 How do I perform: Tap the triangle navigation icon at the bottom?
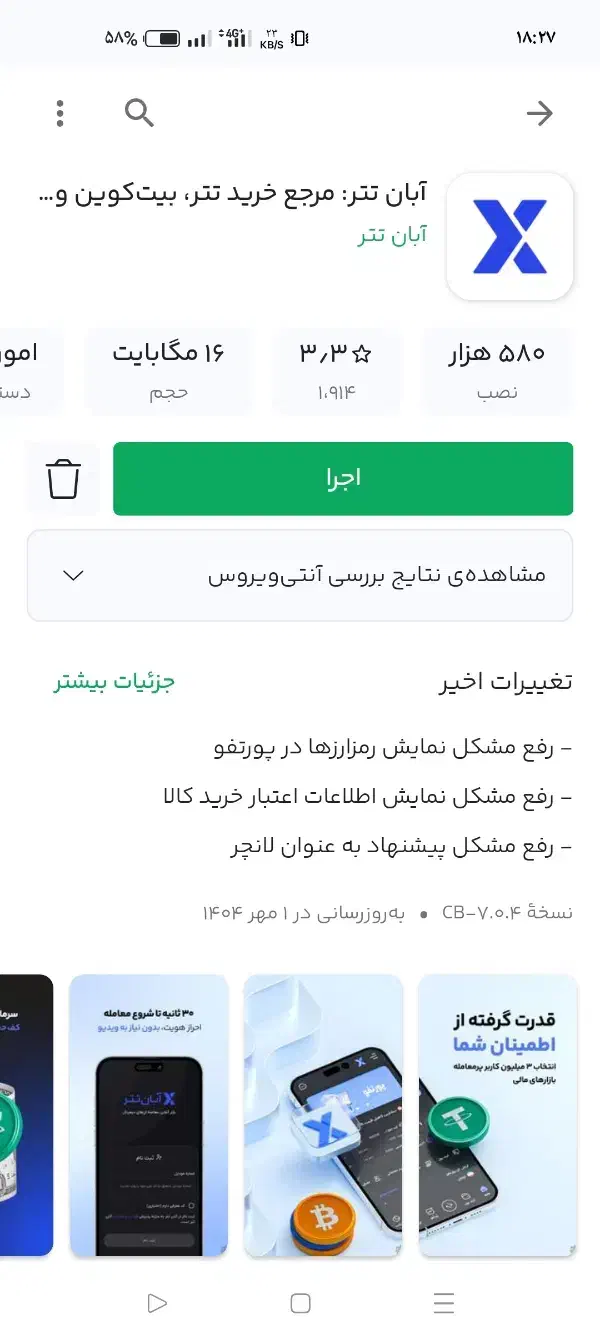[x=157, y=1303]
